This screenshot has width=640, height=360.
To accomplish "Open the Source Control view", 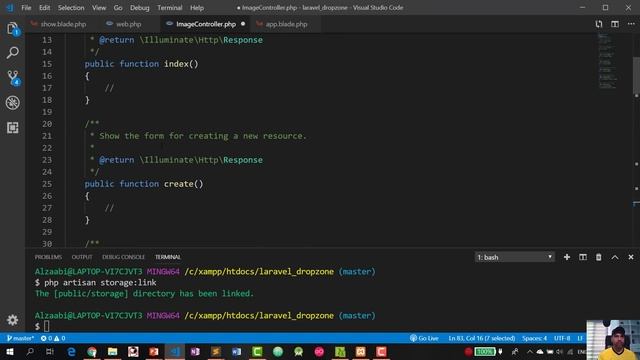I will coord(13,78).
